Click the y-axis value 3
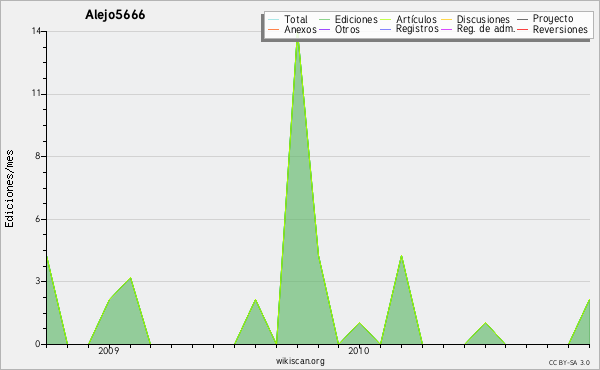Screen dimensions: 600x370 pyautogui.click(x=38, y=281)
